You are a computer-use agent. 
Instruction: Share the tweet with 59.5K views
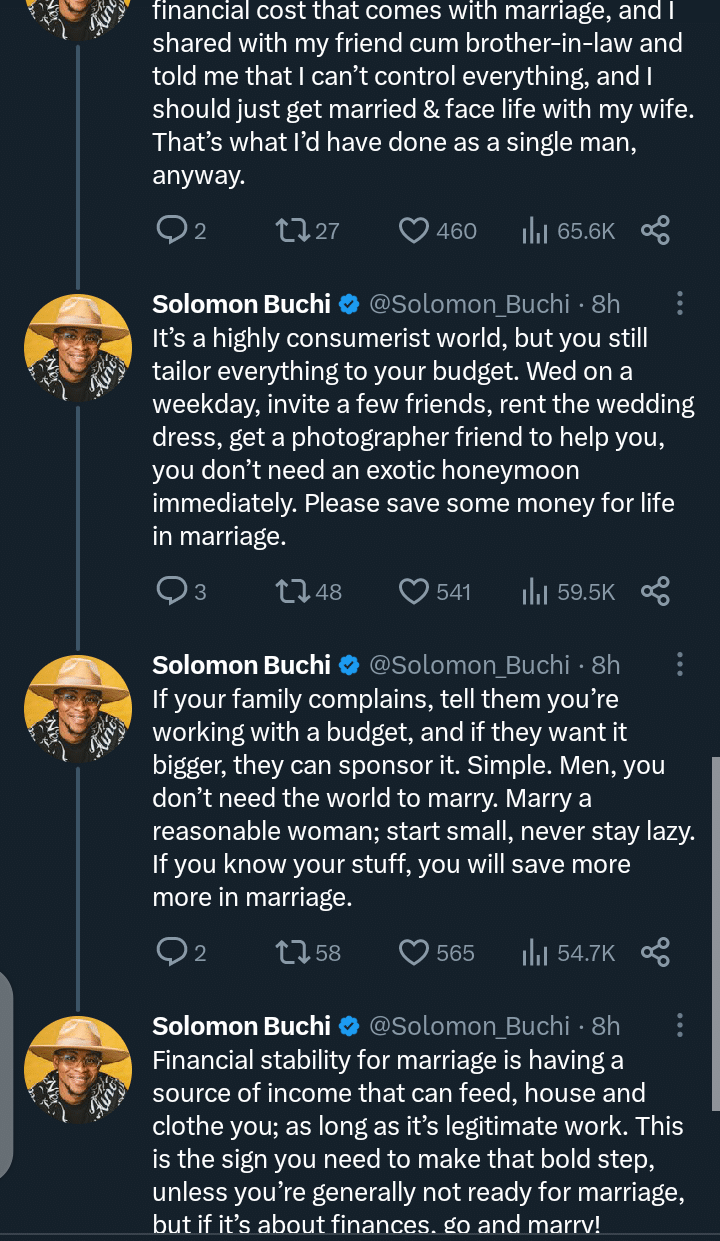point(655,592)
